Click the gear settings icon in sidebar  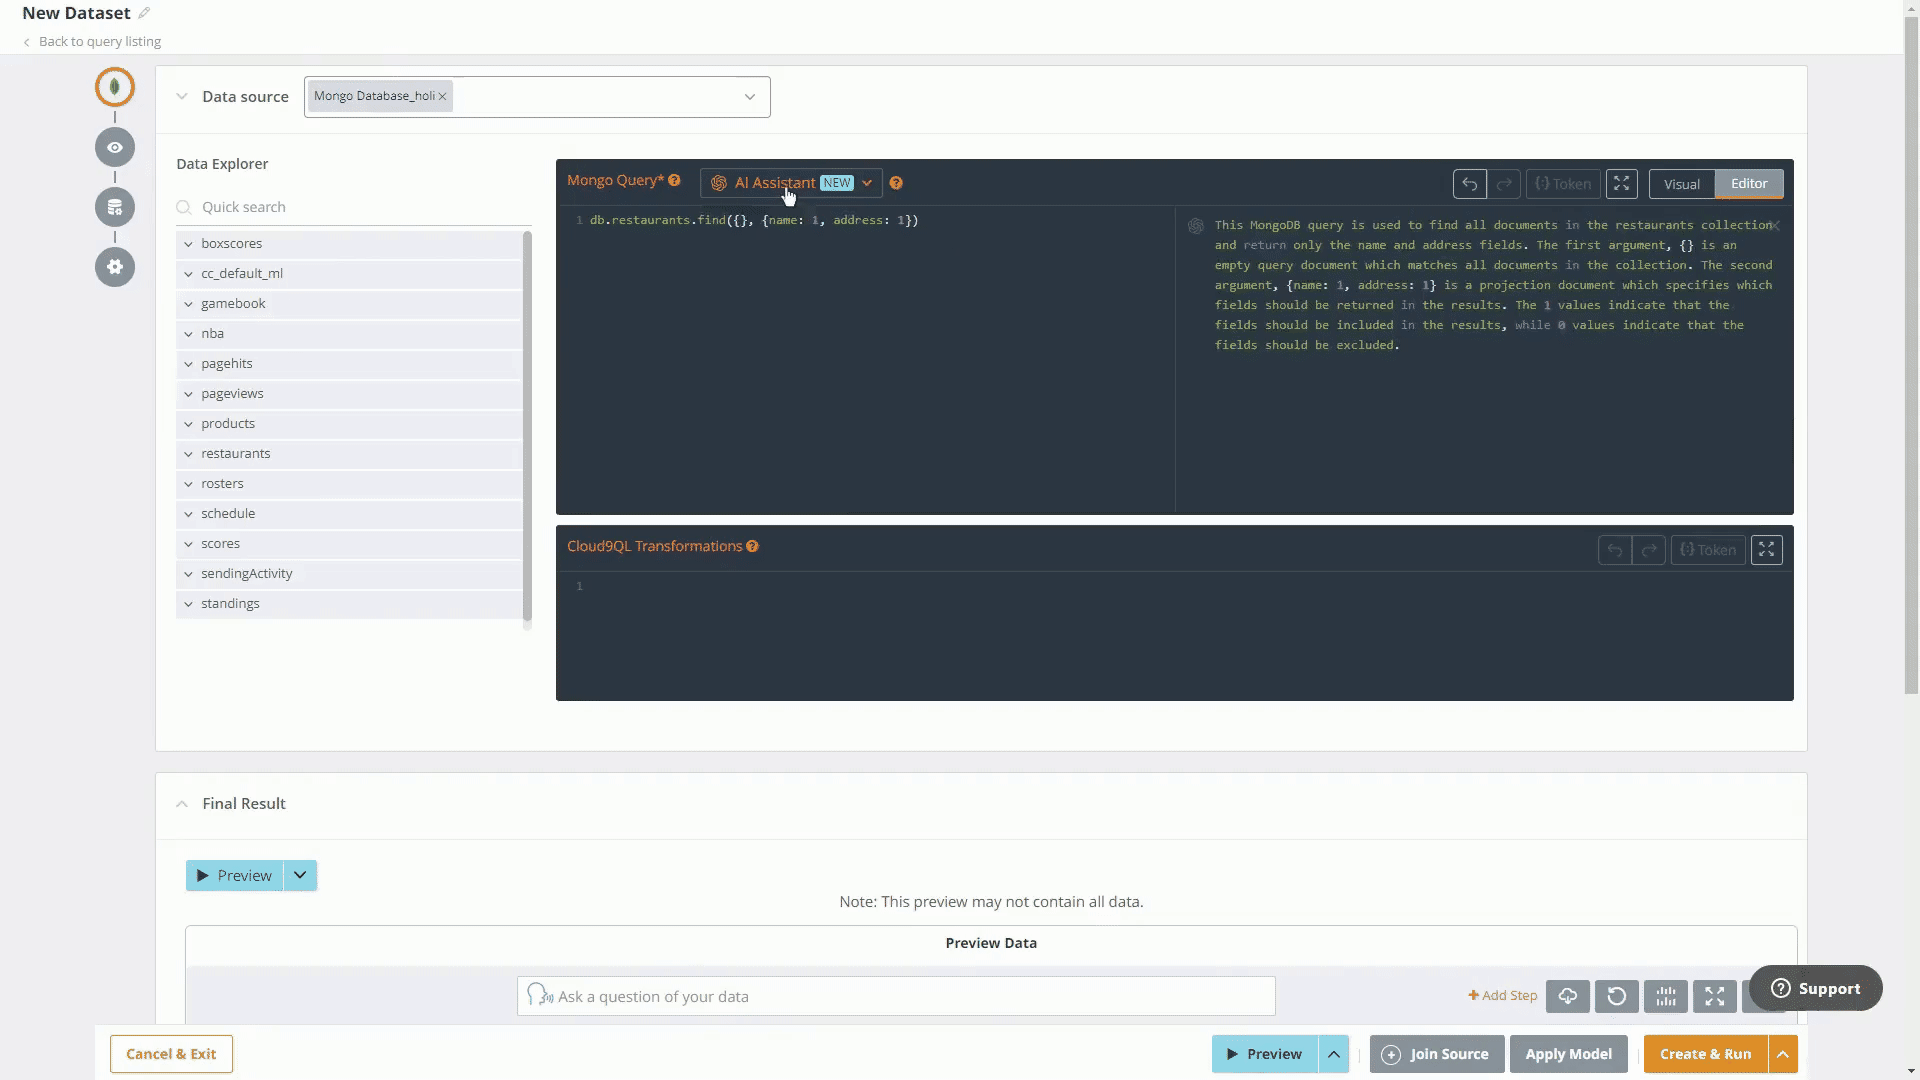[115, 267]
